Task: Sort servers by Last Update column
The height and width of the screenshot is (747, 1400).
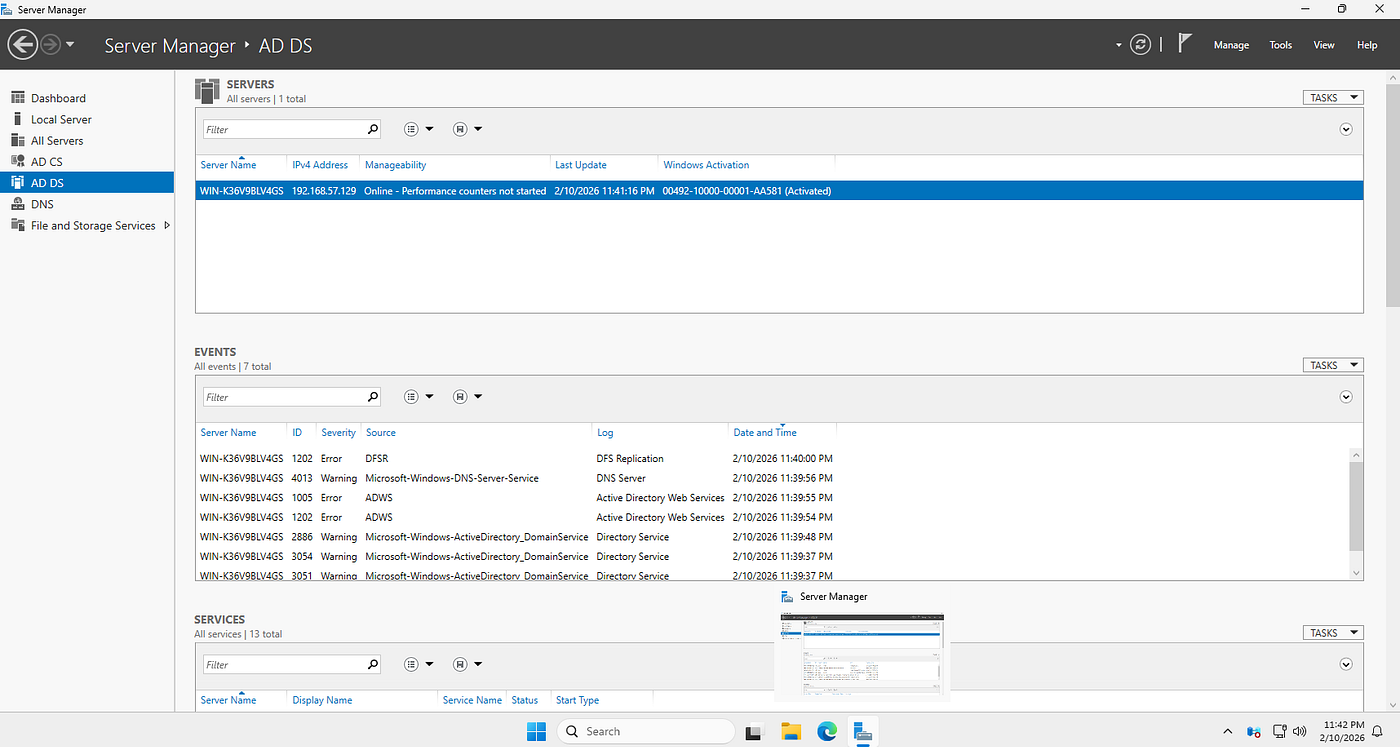Action: coord(581,165)
